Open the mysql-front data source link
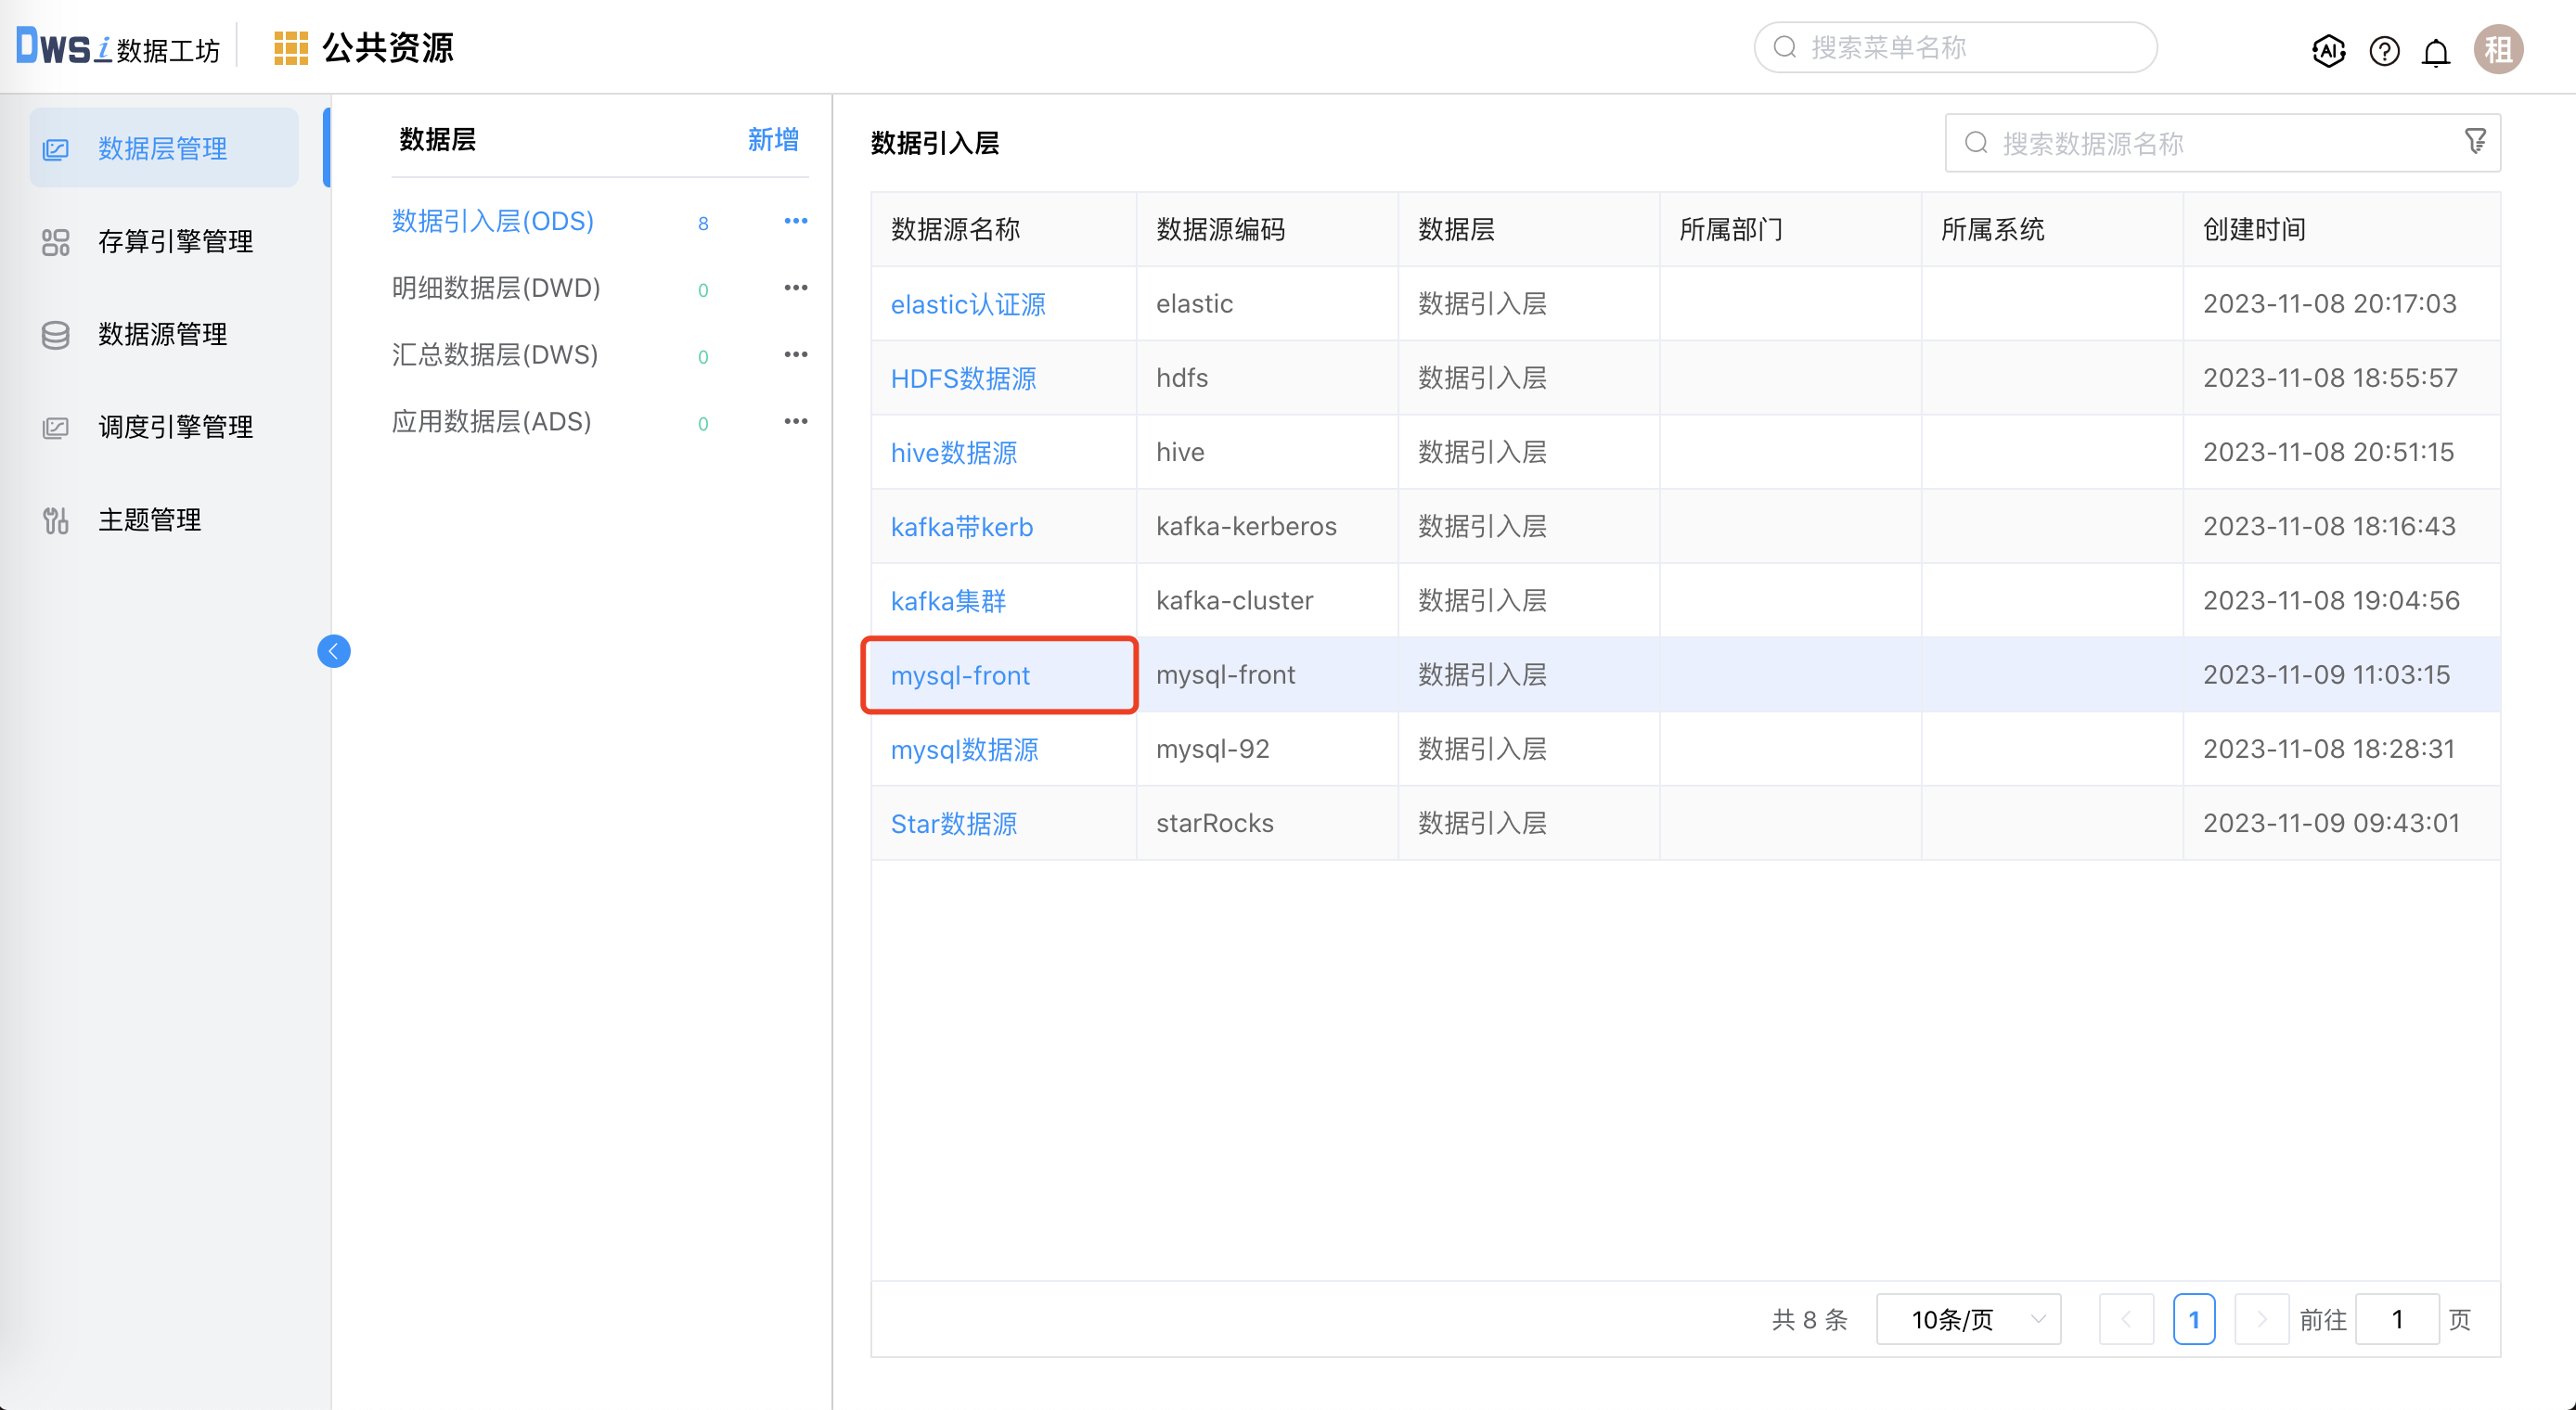Screen dimensions: 2576x1410 click(959, 675)
